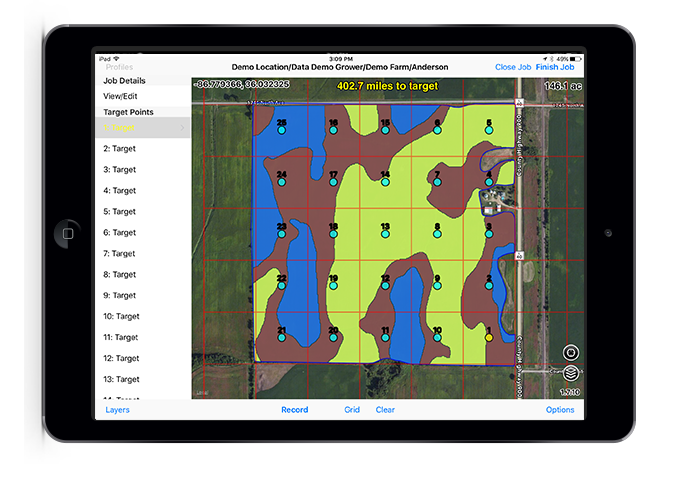Open the map layers stack icon
This screenshot has width=678, height=482.
[571, 374]
